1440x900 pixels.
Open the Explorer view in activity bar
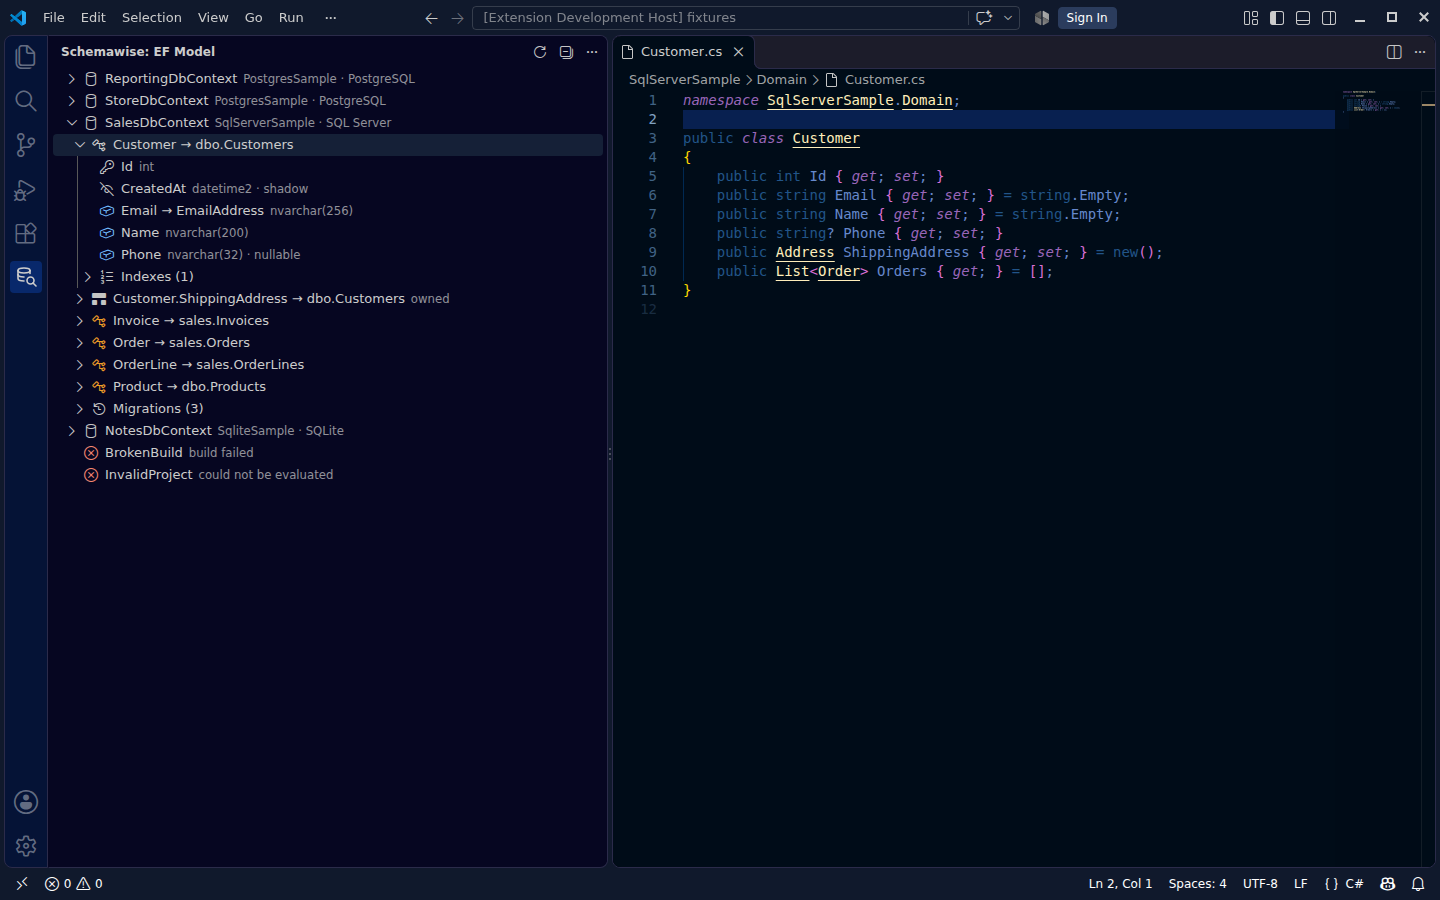click(x=26, y=57)
